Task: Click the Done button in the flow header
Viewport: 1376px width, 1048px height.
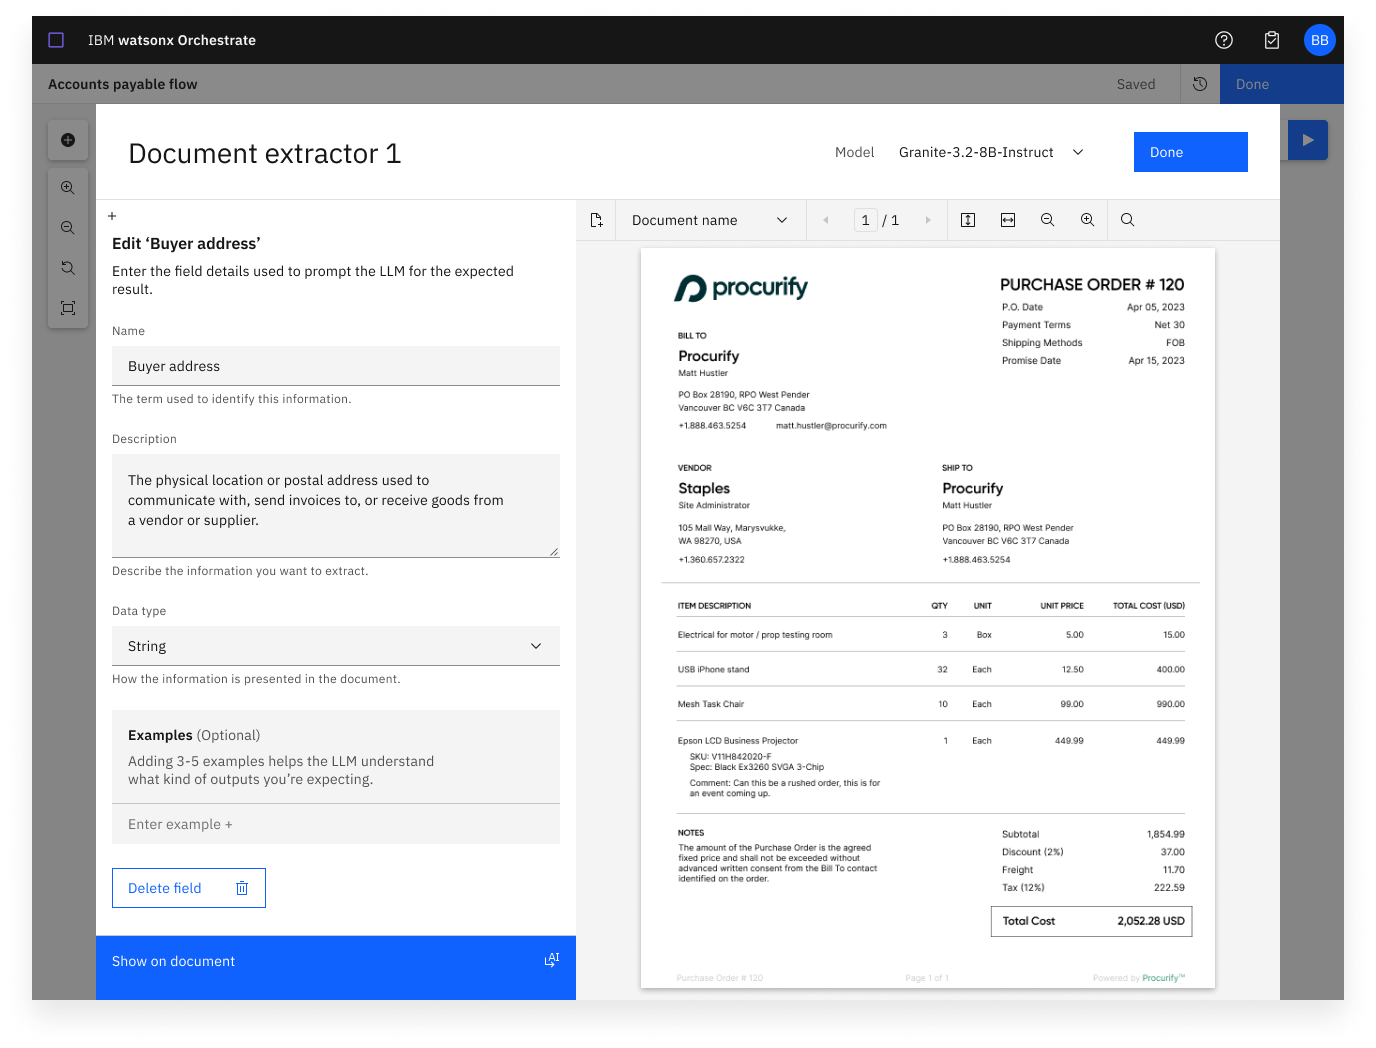Action: (1282, 84)
